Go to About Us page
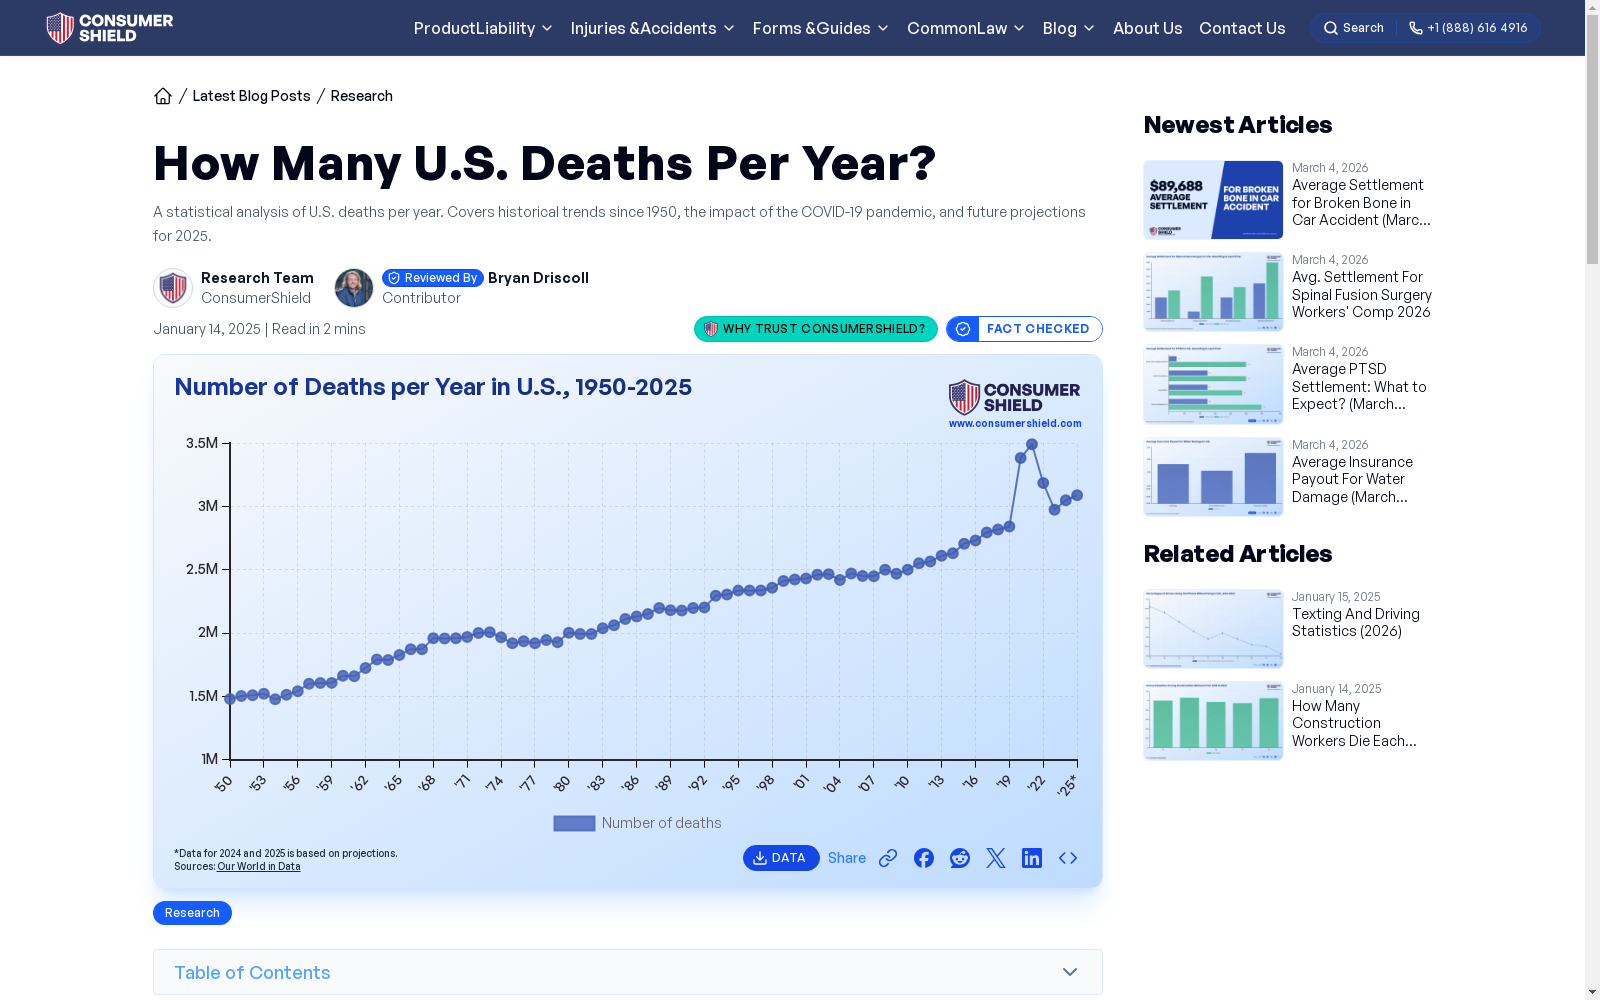 point(1148,28)
